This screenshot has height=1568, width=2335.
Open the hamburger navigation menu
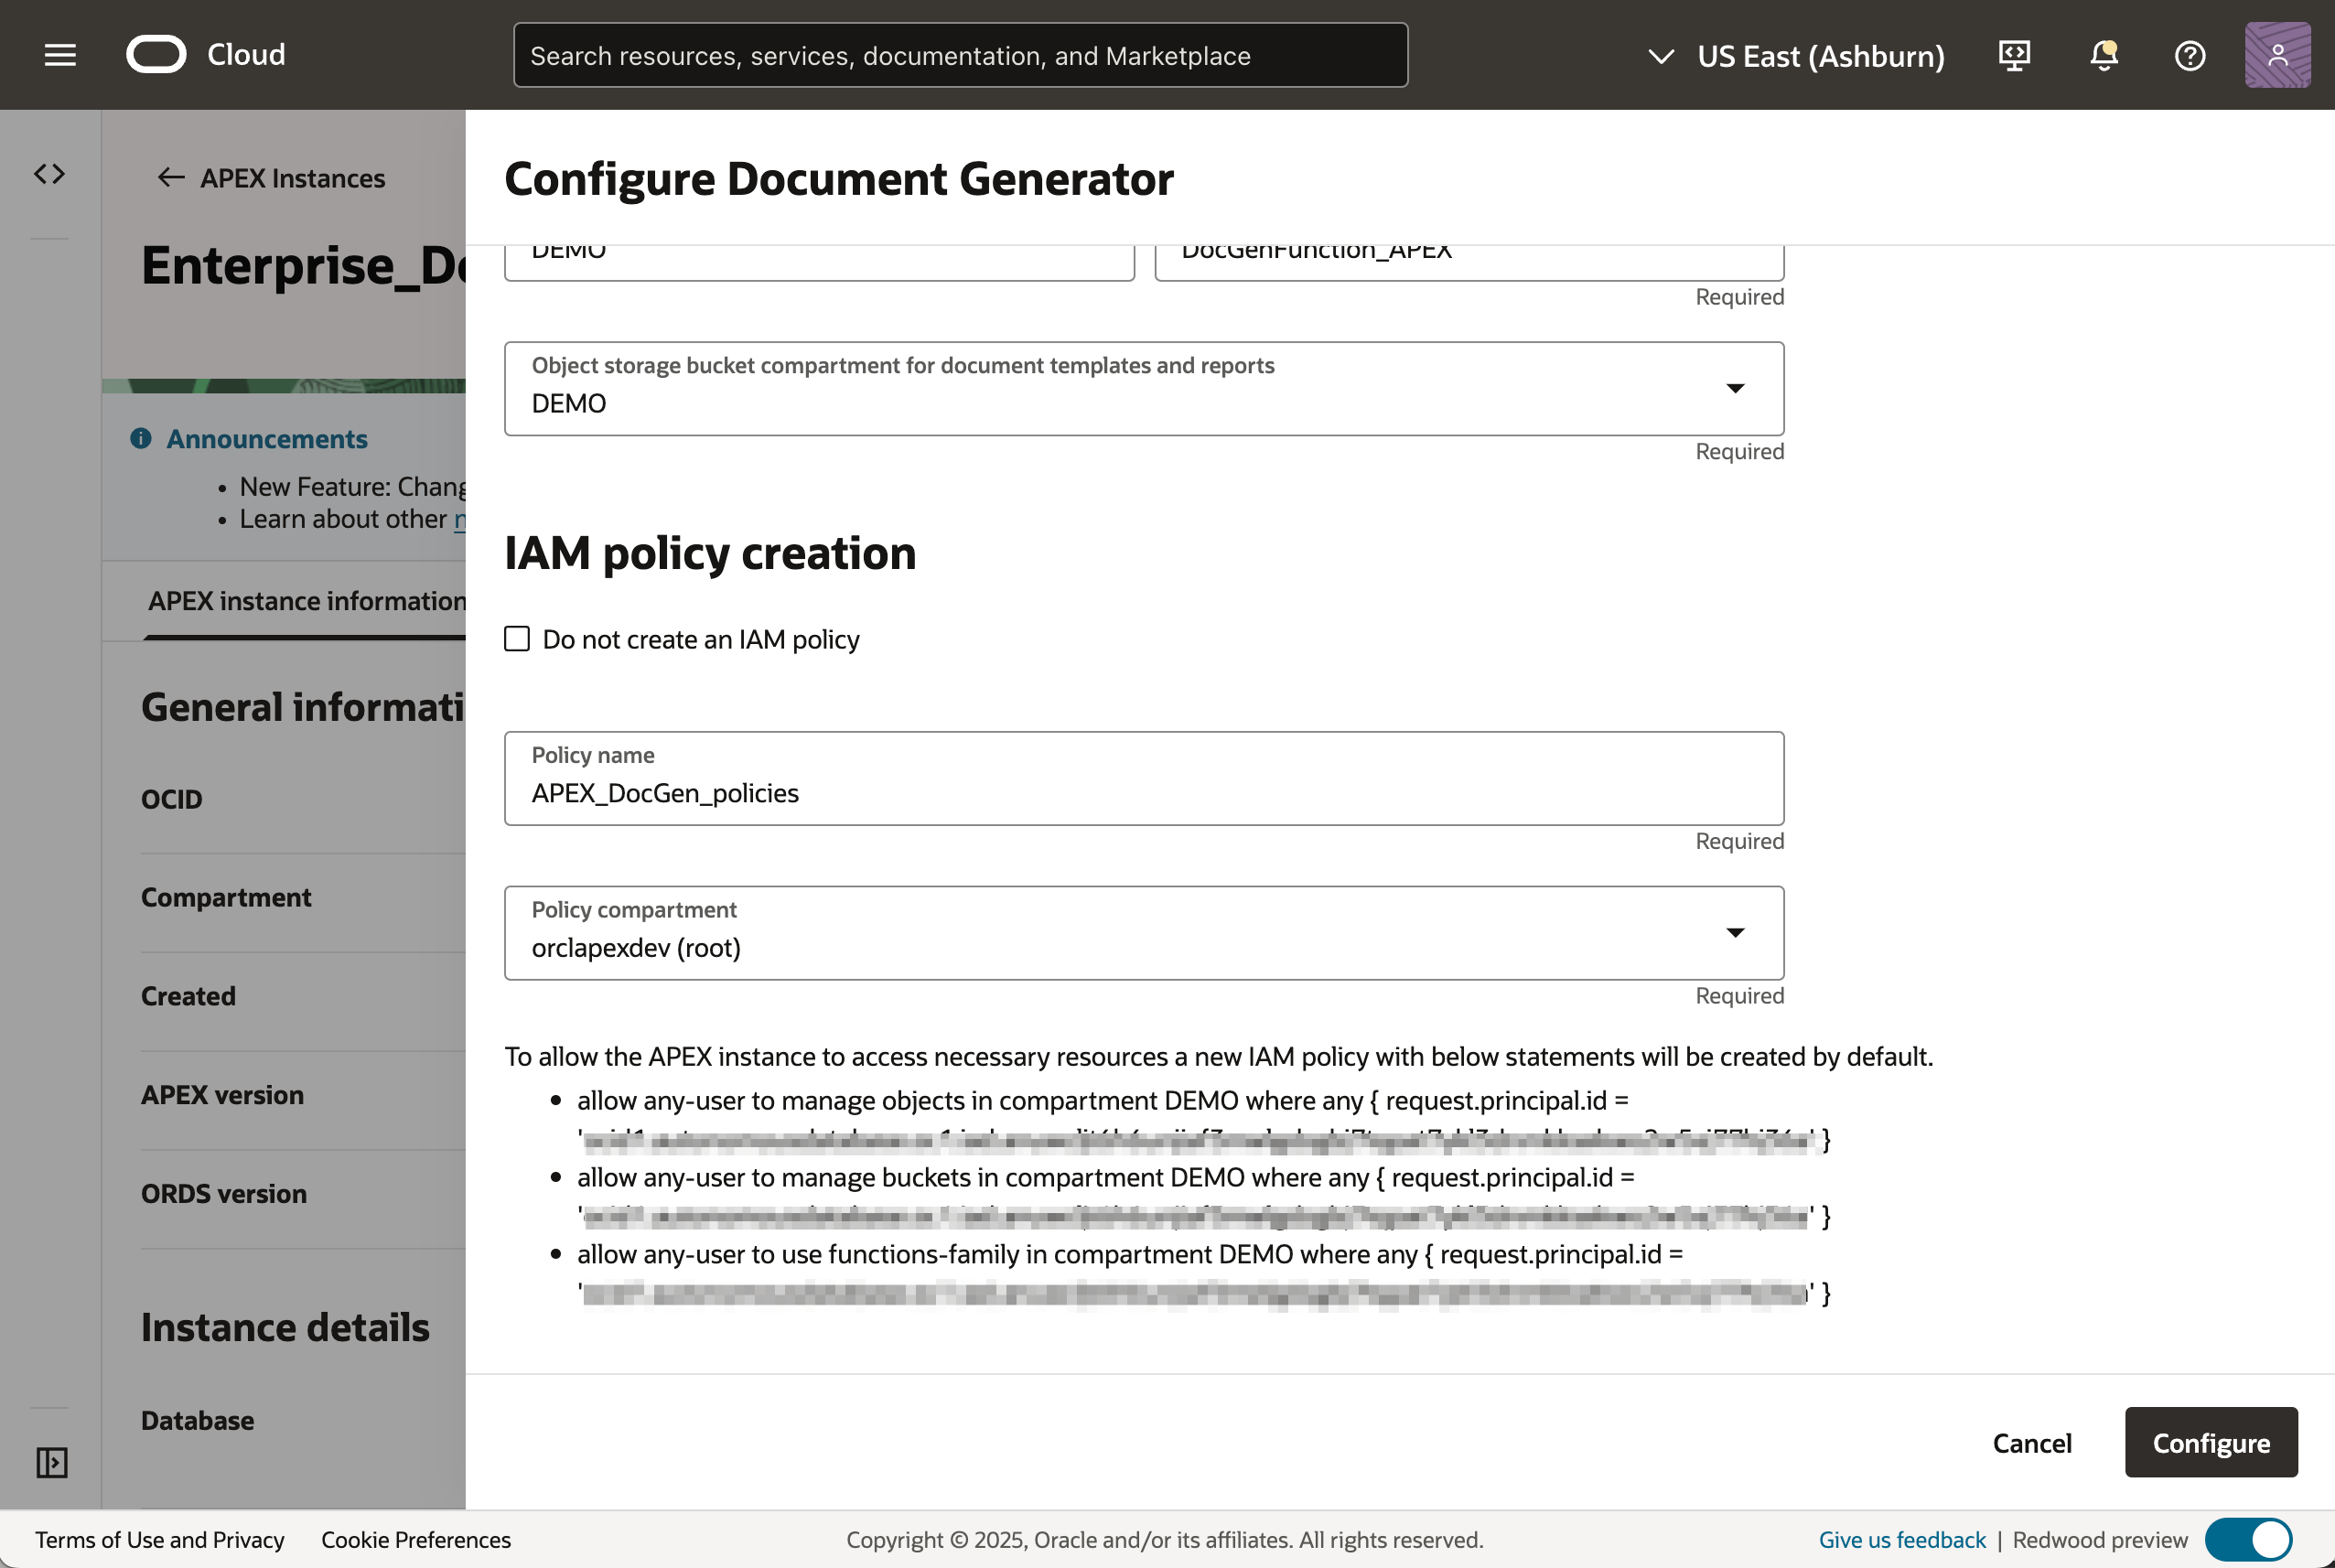60,55
